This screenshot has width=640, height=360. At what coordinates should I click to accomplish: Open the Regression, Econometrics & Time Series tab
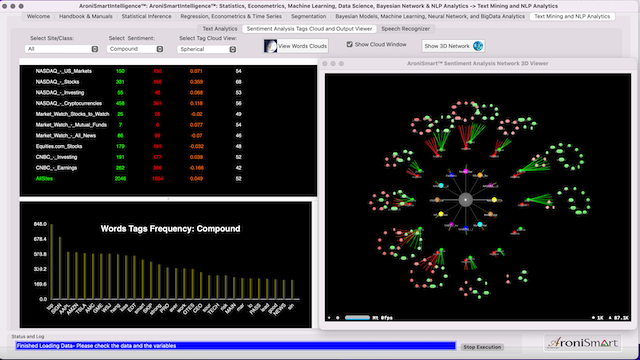pos(231,16)
